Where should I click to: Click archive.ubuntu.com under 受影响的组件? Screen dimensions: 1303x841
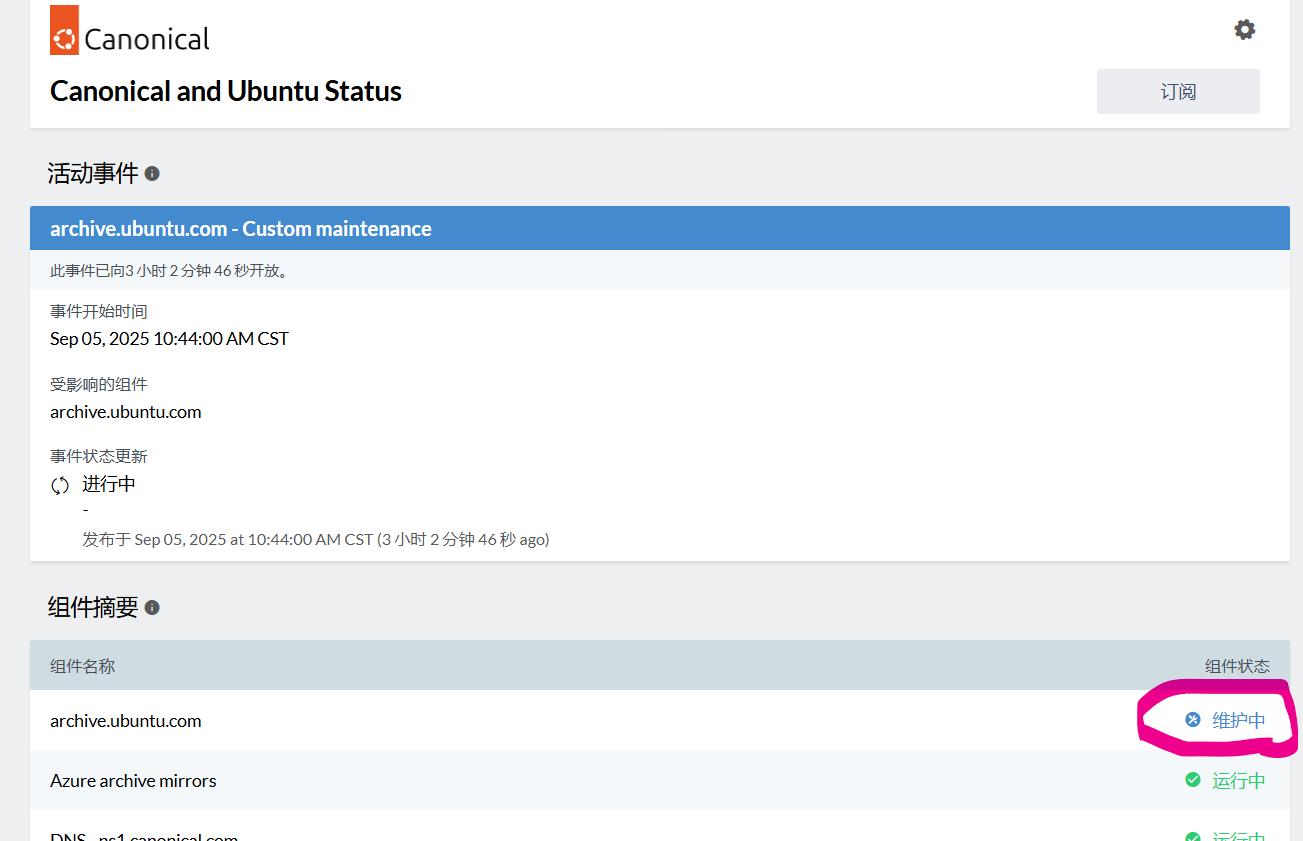click(x=126, y=412)
